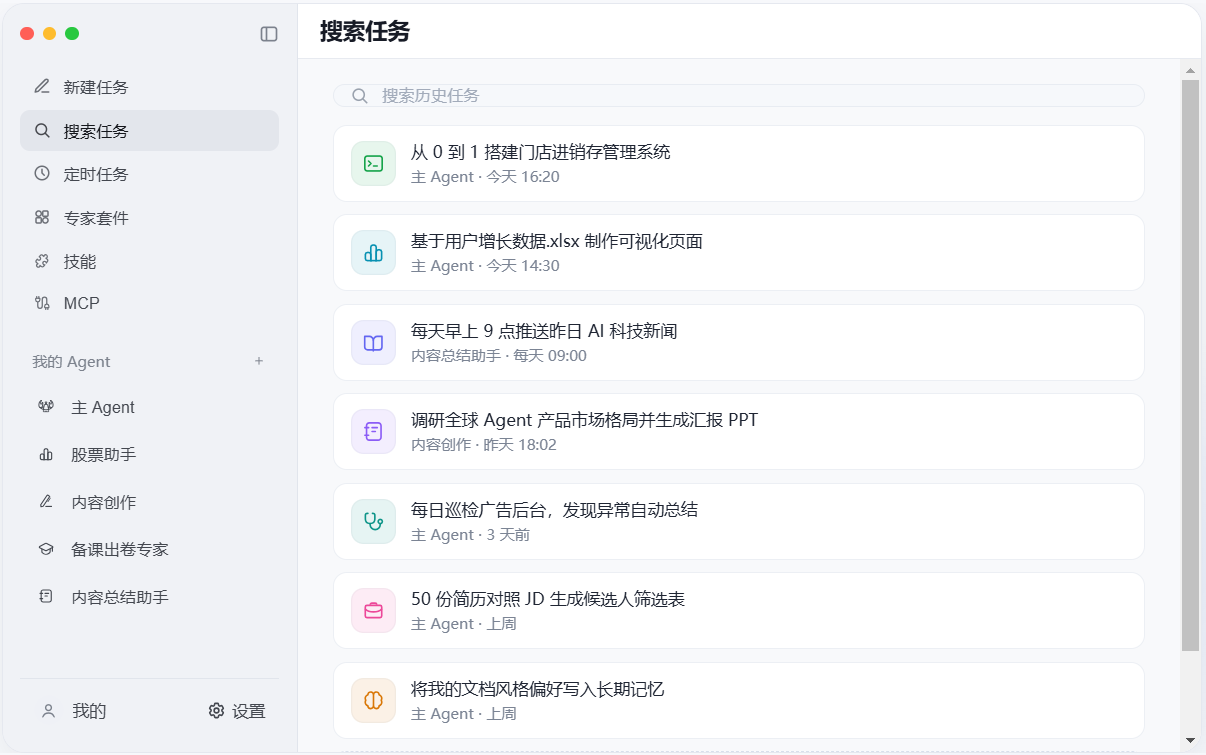Click the connector icon beside MCP
Screen dimensions: 1206x755
click(x=42, y=303)
